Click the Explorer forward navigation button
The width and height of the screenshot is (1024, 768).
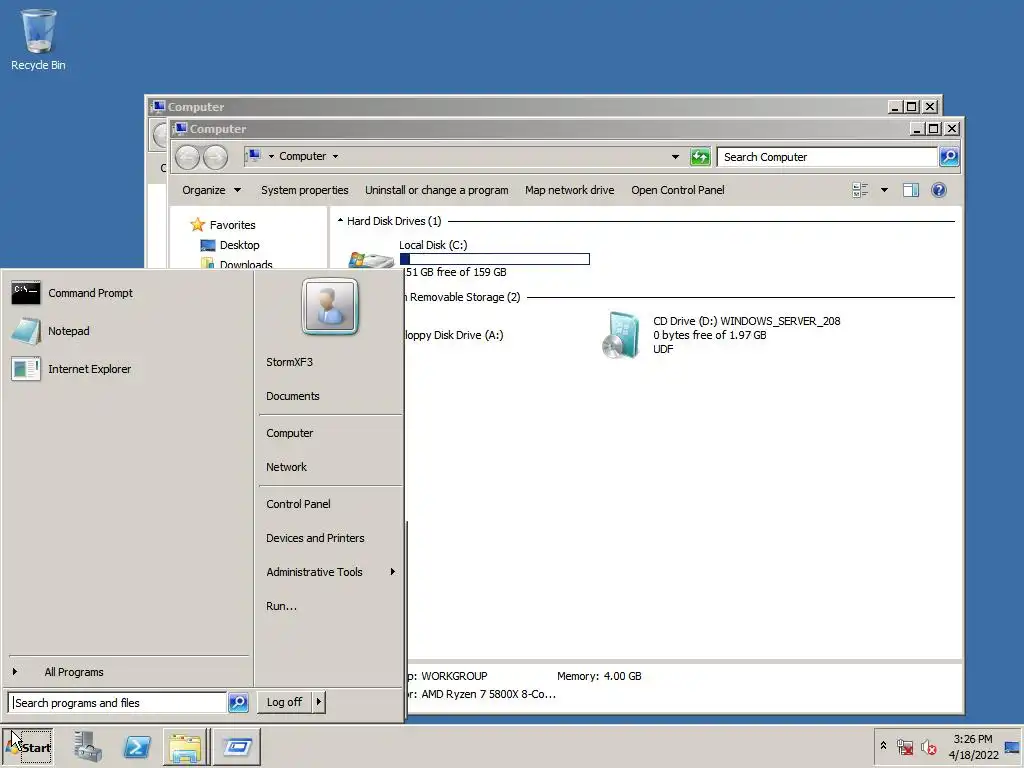click(215, 157)
